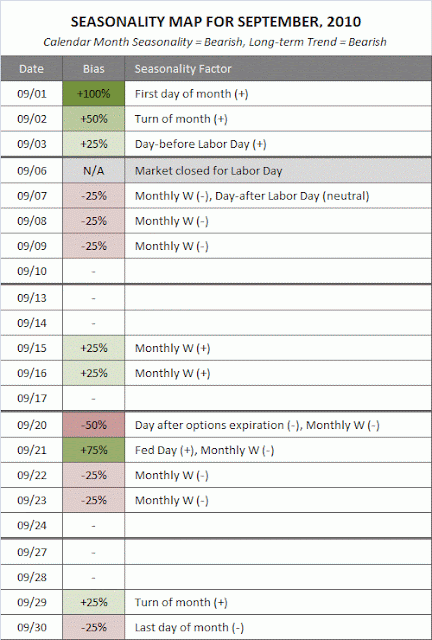The height and width of the screenshot is (640, 432).
Task: Click the Bias column header
Action: (94, 69)
